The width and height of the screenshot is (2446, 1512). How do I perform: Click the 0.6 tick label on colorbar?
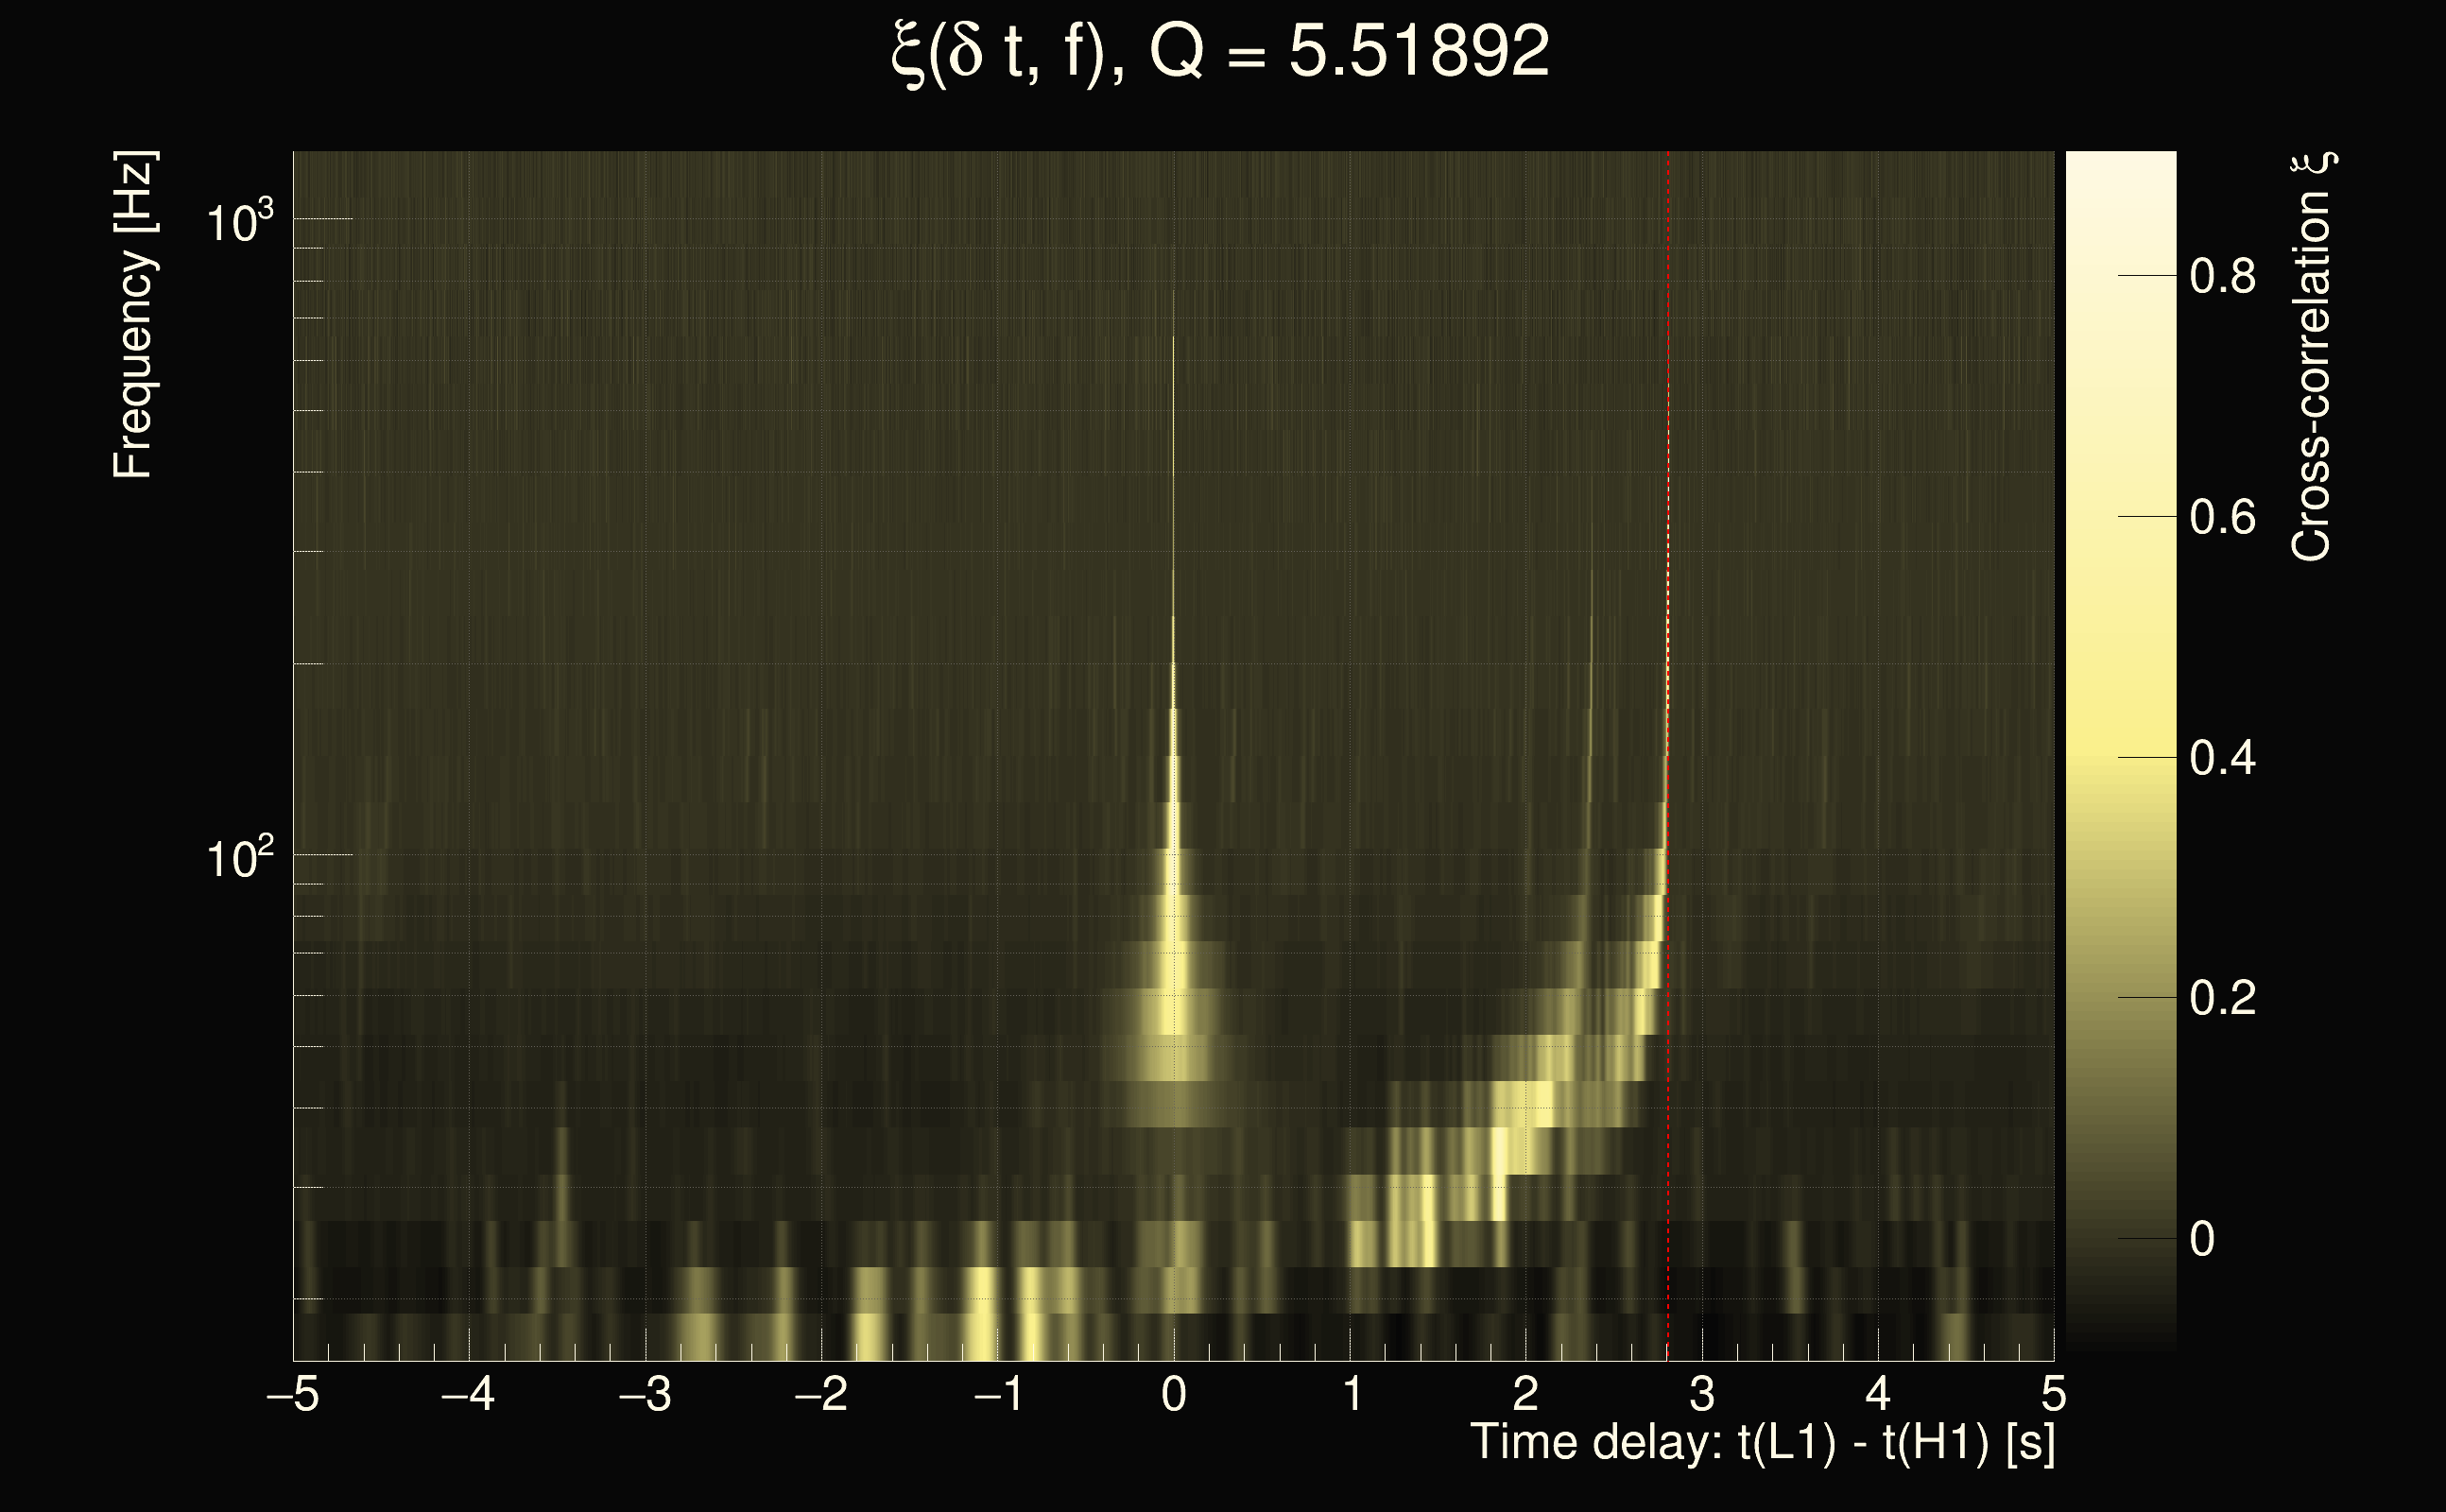[x=2222, y=518]
